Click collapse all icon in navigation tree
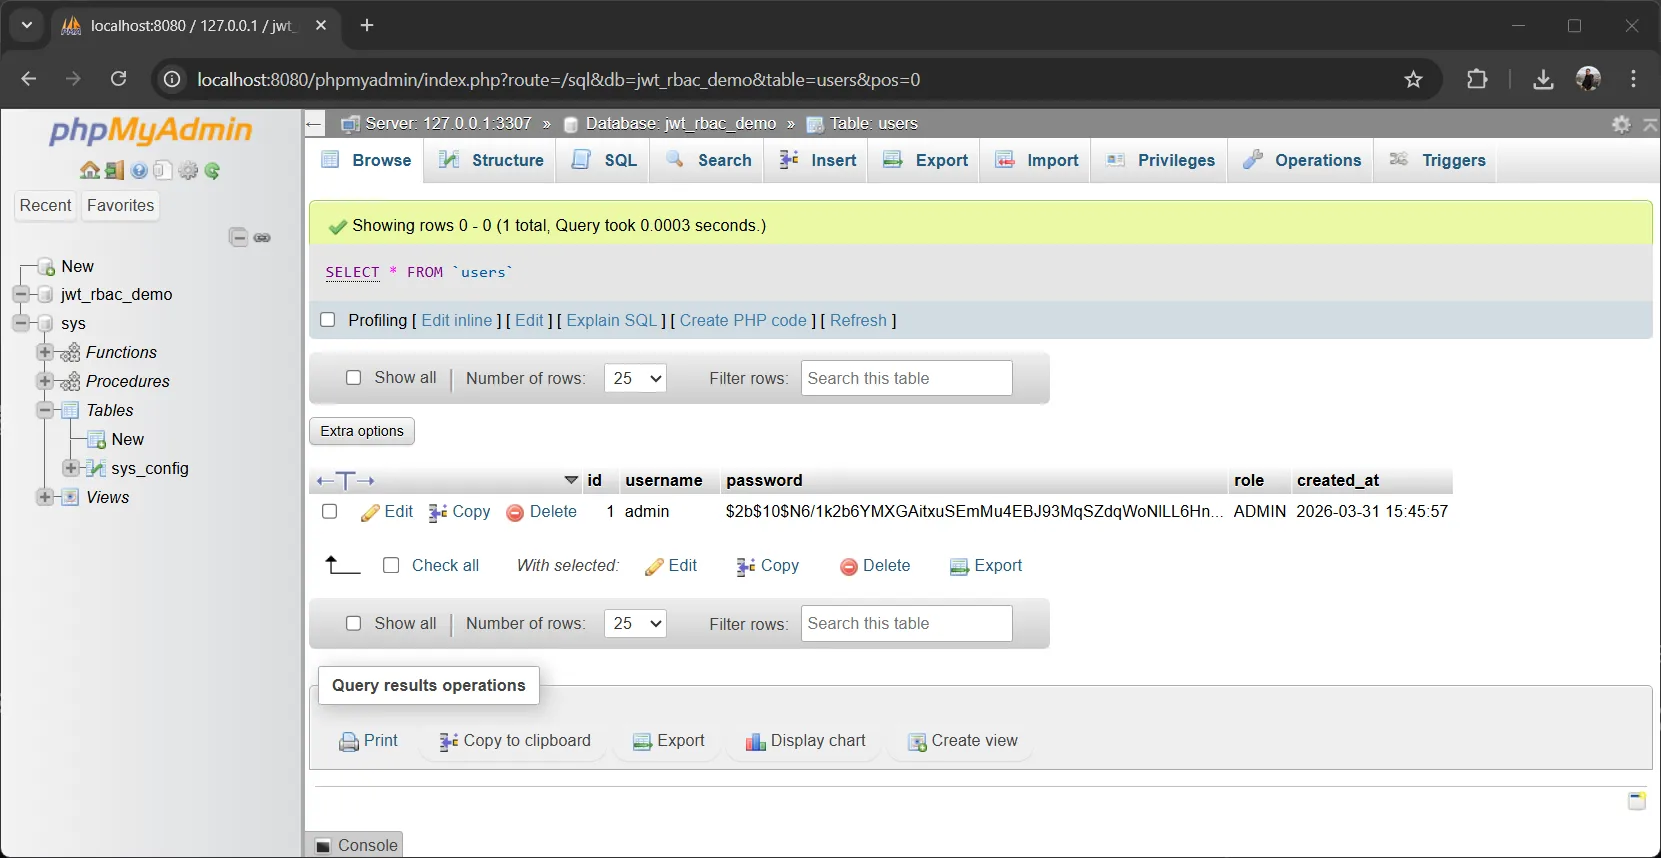This screenshot has height=858, width=1661. (238, 237)
